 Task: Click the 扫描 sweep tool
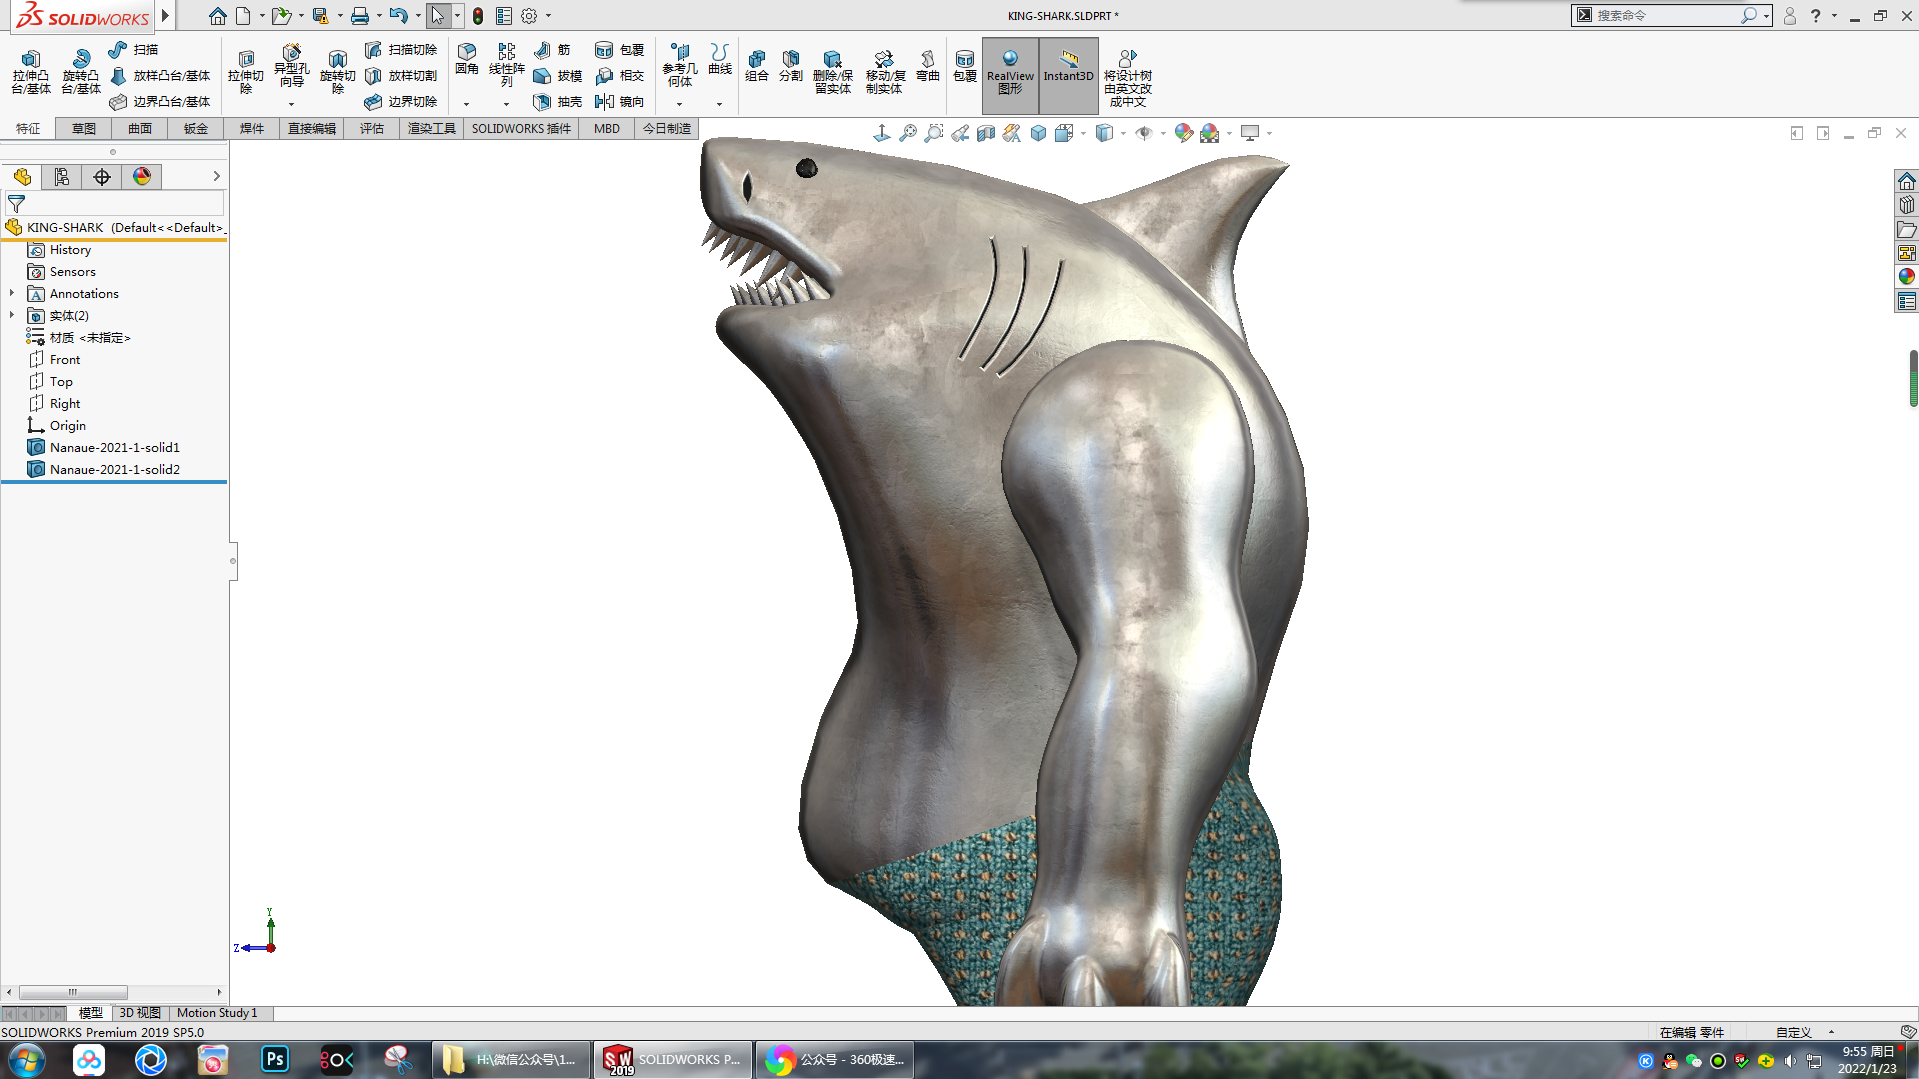(134, 49)
